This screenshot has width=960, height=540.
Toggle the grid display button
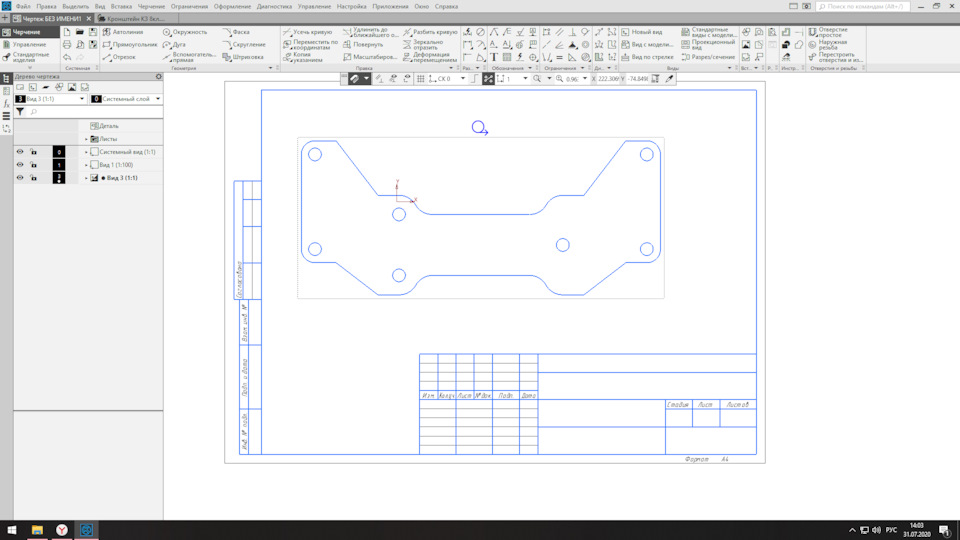(420, 79)
